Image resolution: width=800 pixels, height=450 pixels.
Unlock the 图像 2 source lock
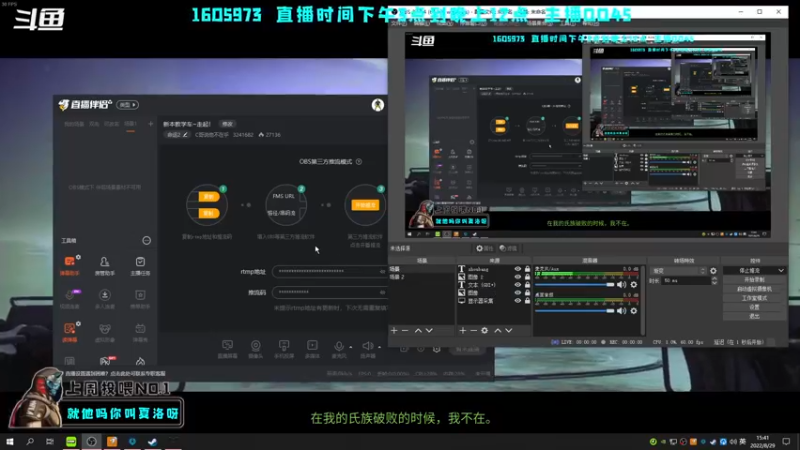[x=528, y=277]
